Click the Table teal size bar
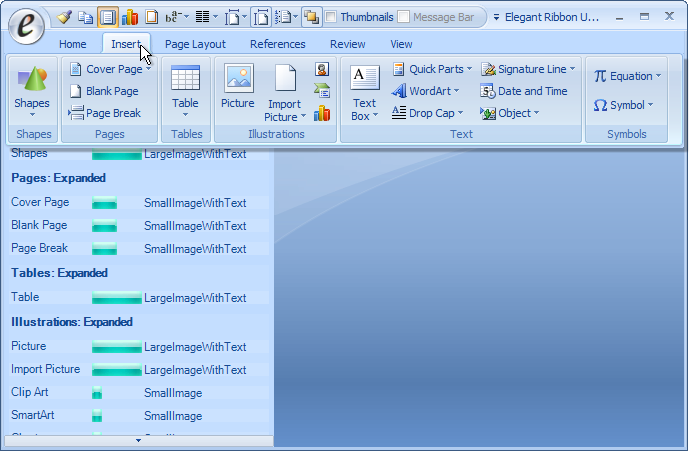 pos(117,298)
